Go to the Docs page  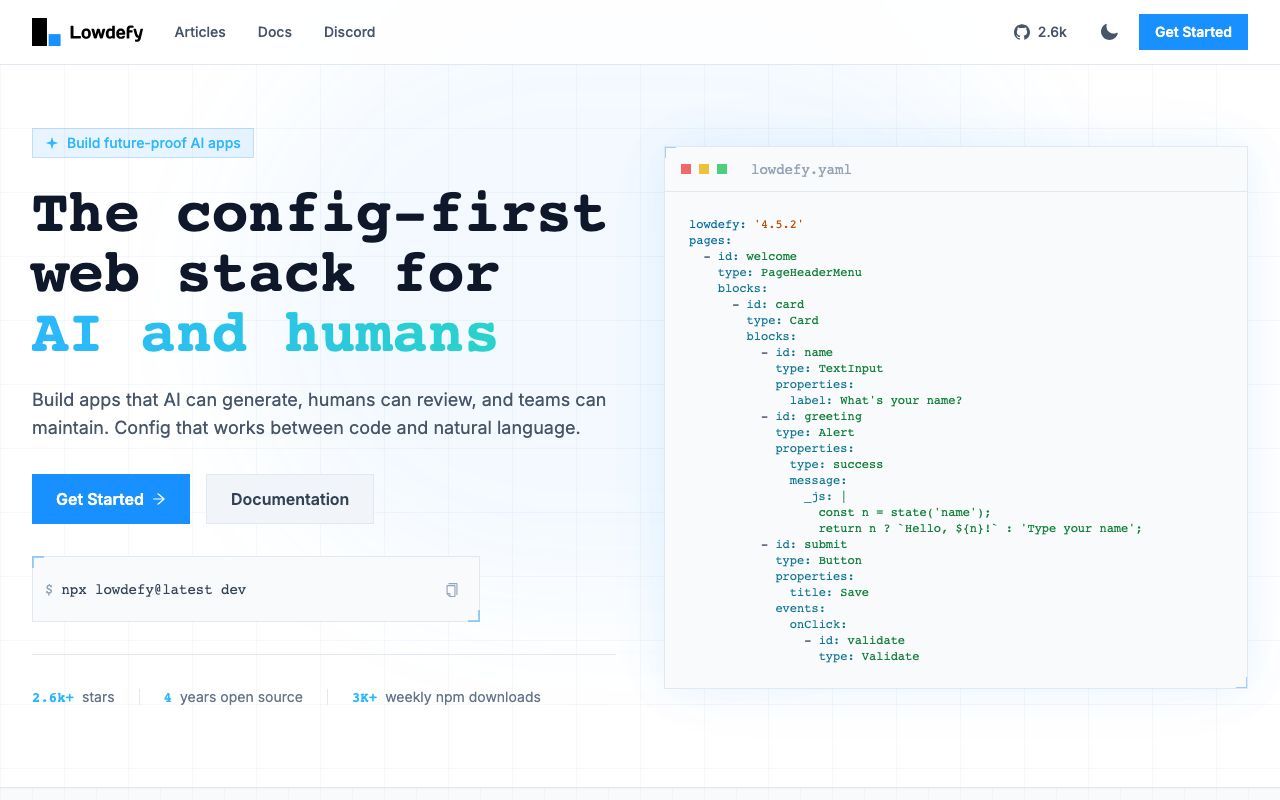click(x=275, y=32)
